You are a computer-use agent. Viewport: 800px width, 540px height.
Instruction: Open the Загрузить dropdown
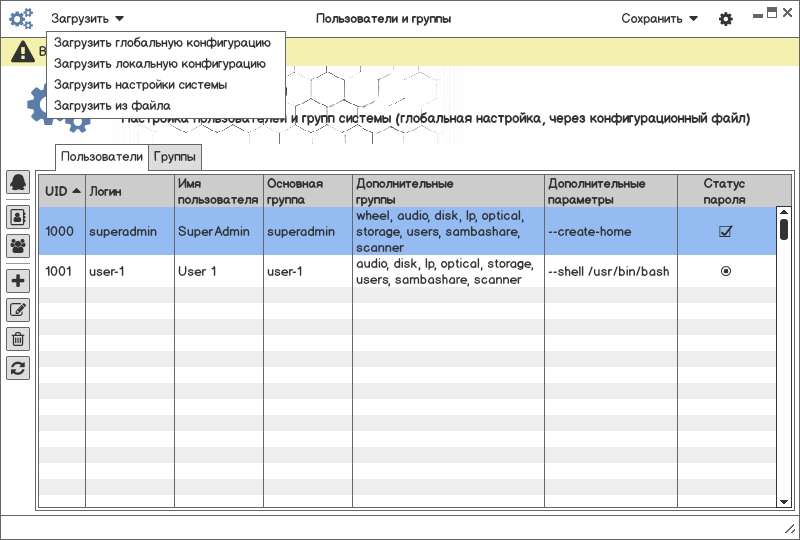click(x=88, y=19)
